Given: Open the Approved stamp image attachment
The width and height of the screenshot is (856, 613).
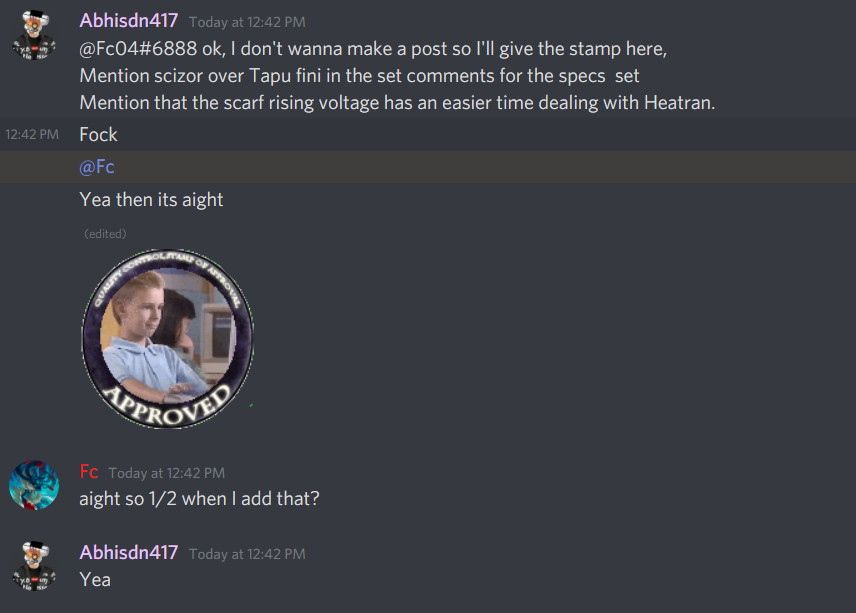Looking at the screenshot, I should (x=168, y=339).
